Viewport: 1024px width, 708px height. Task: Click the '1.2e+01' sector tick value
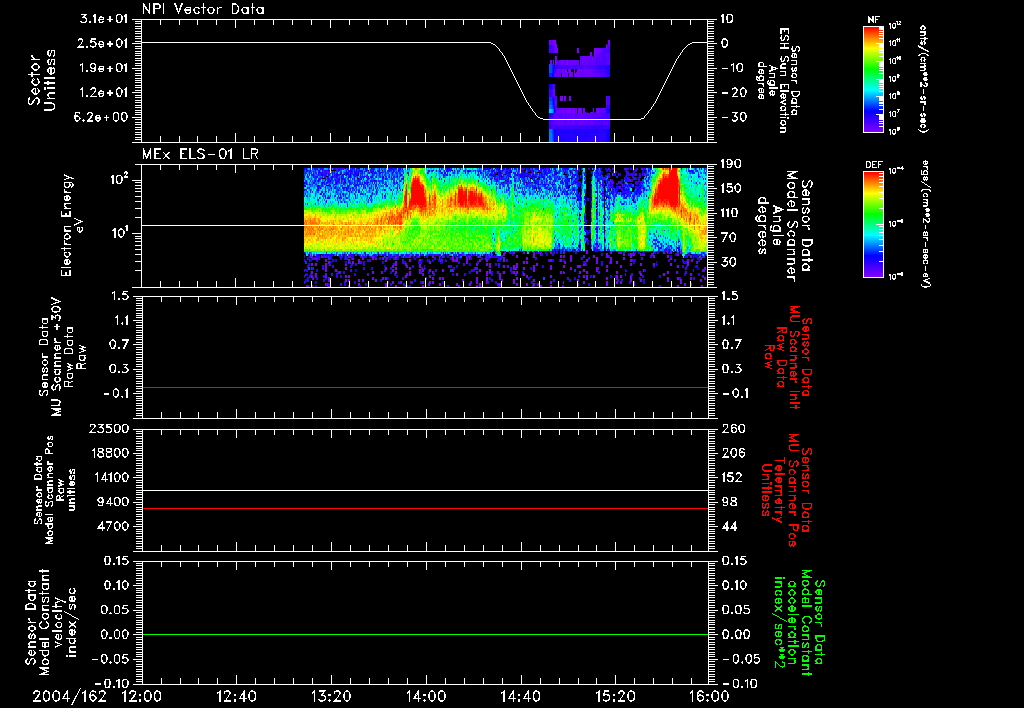(104, 93)
